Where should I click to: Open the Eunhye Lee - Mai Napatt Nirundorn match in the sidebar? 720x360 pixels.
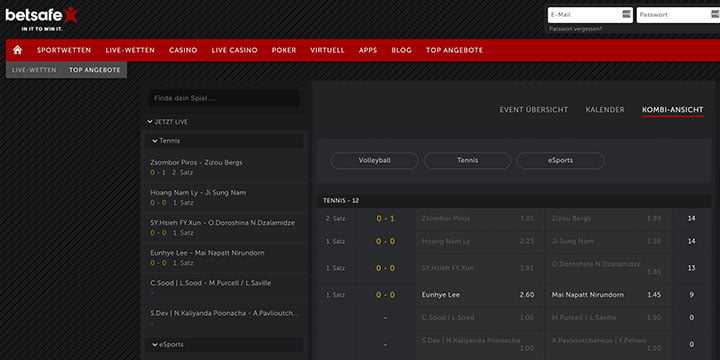click(x=224, y=258)
